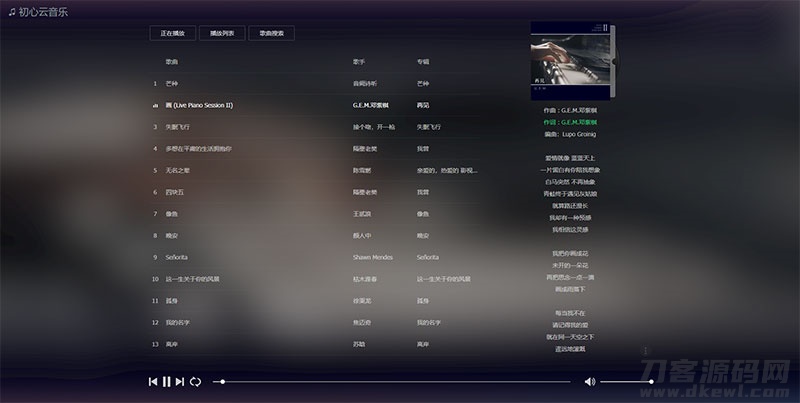Play song number 13 离岸
Viewport: 800px width, 403px height.
pyautogui.click(x=172, y=344)
